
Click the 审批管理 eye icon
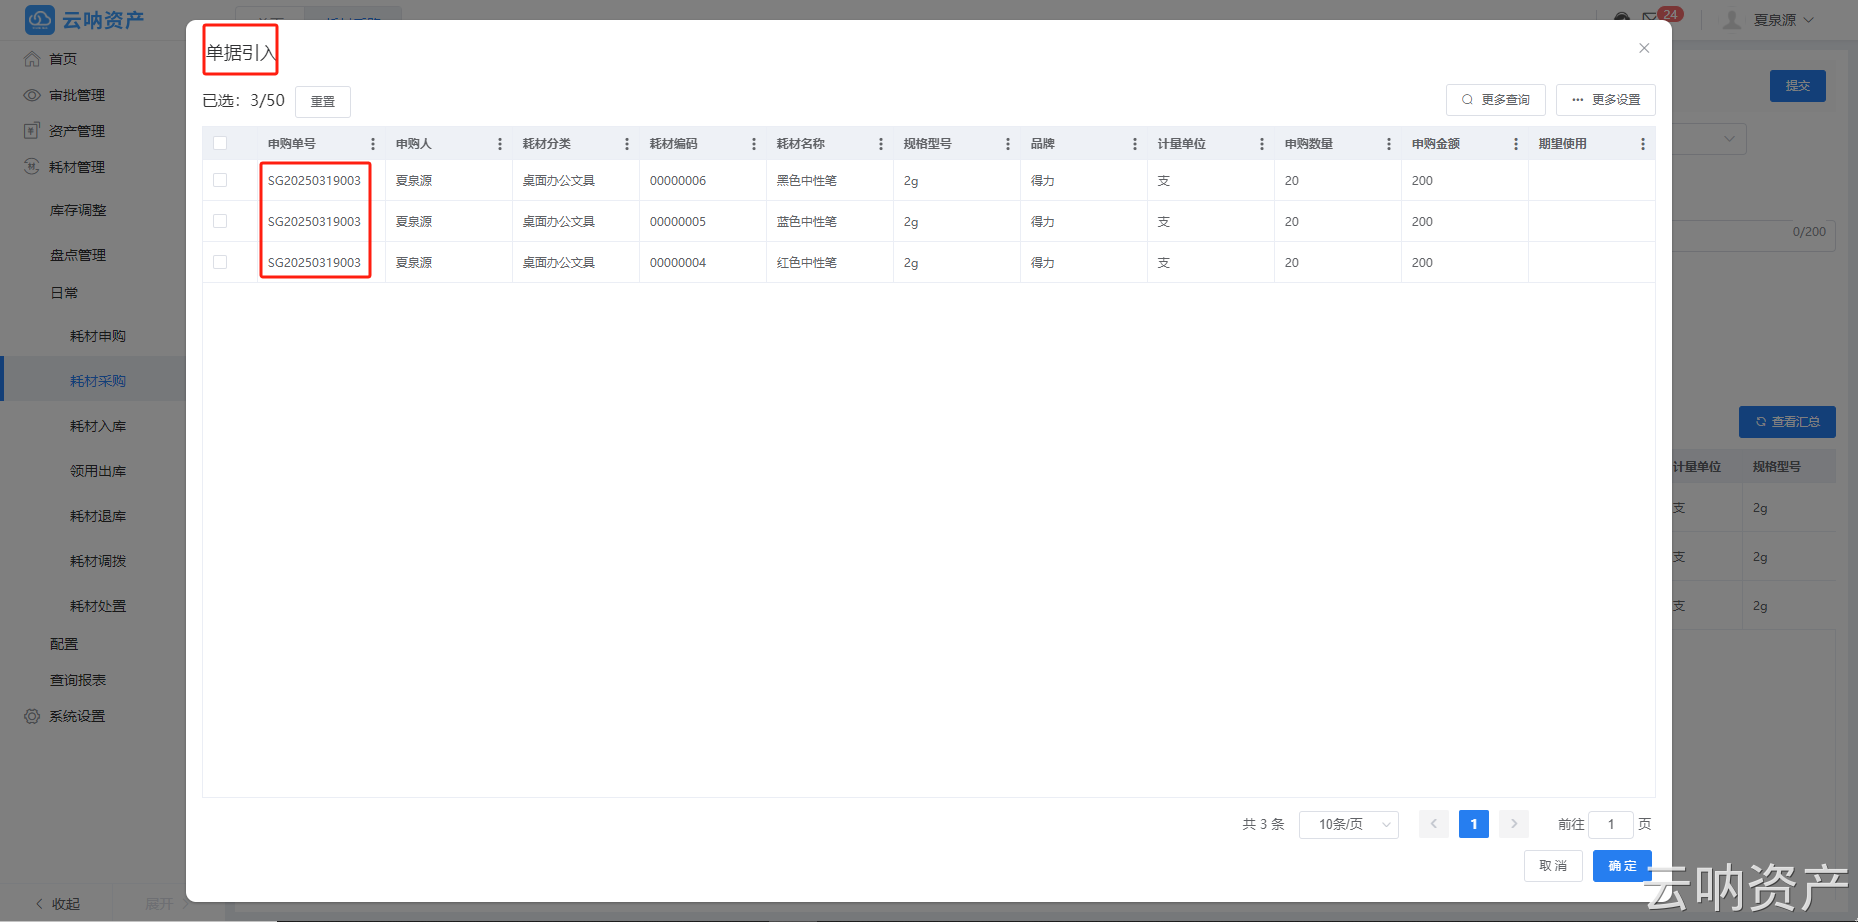32,95
